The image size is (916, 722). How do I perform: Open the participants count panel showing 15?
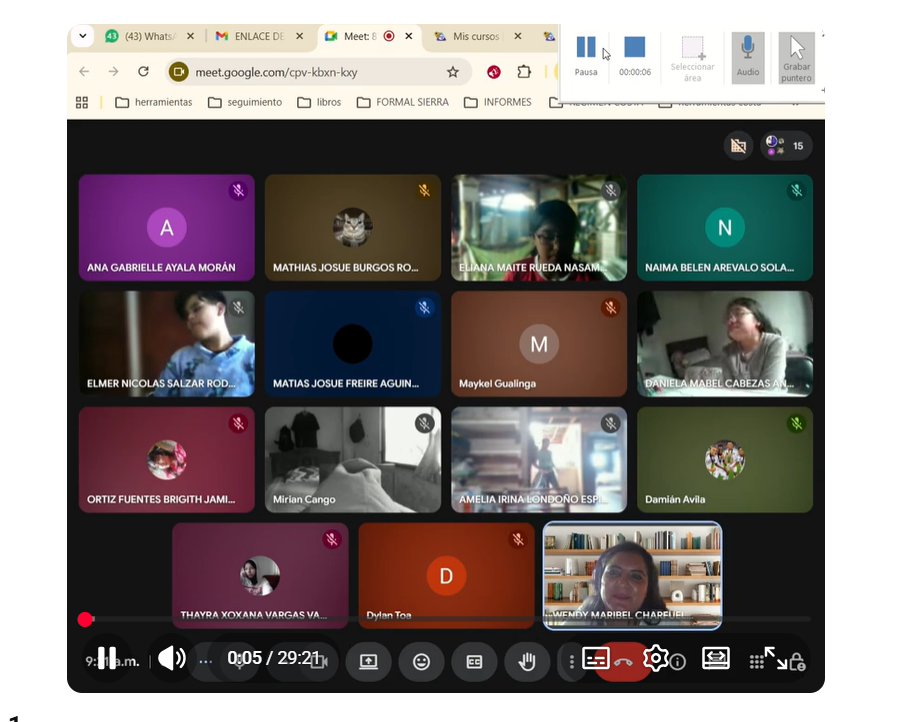click(x=786, y=146)
